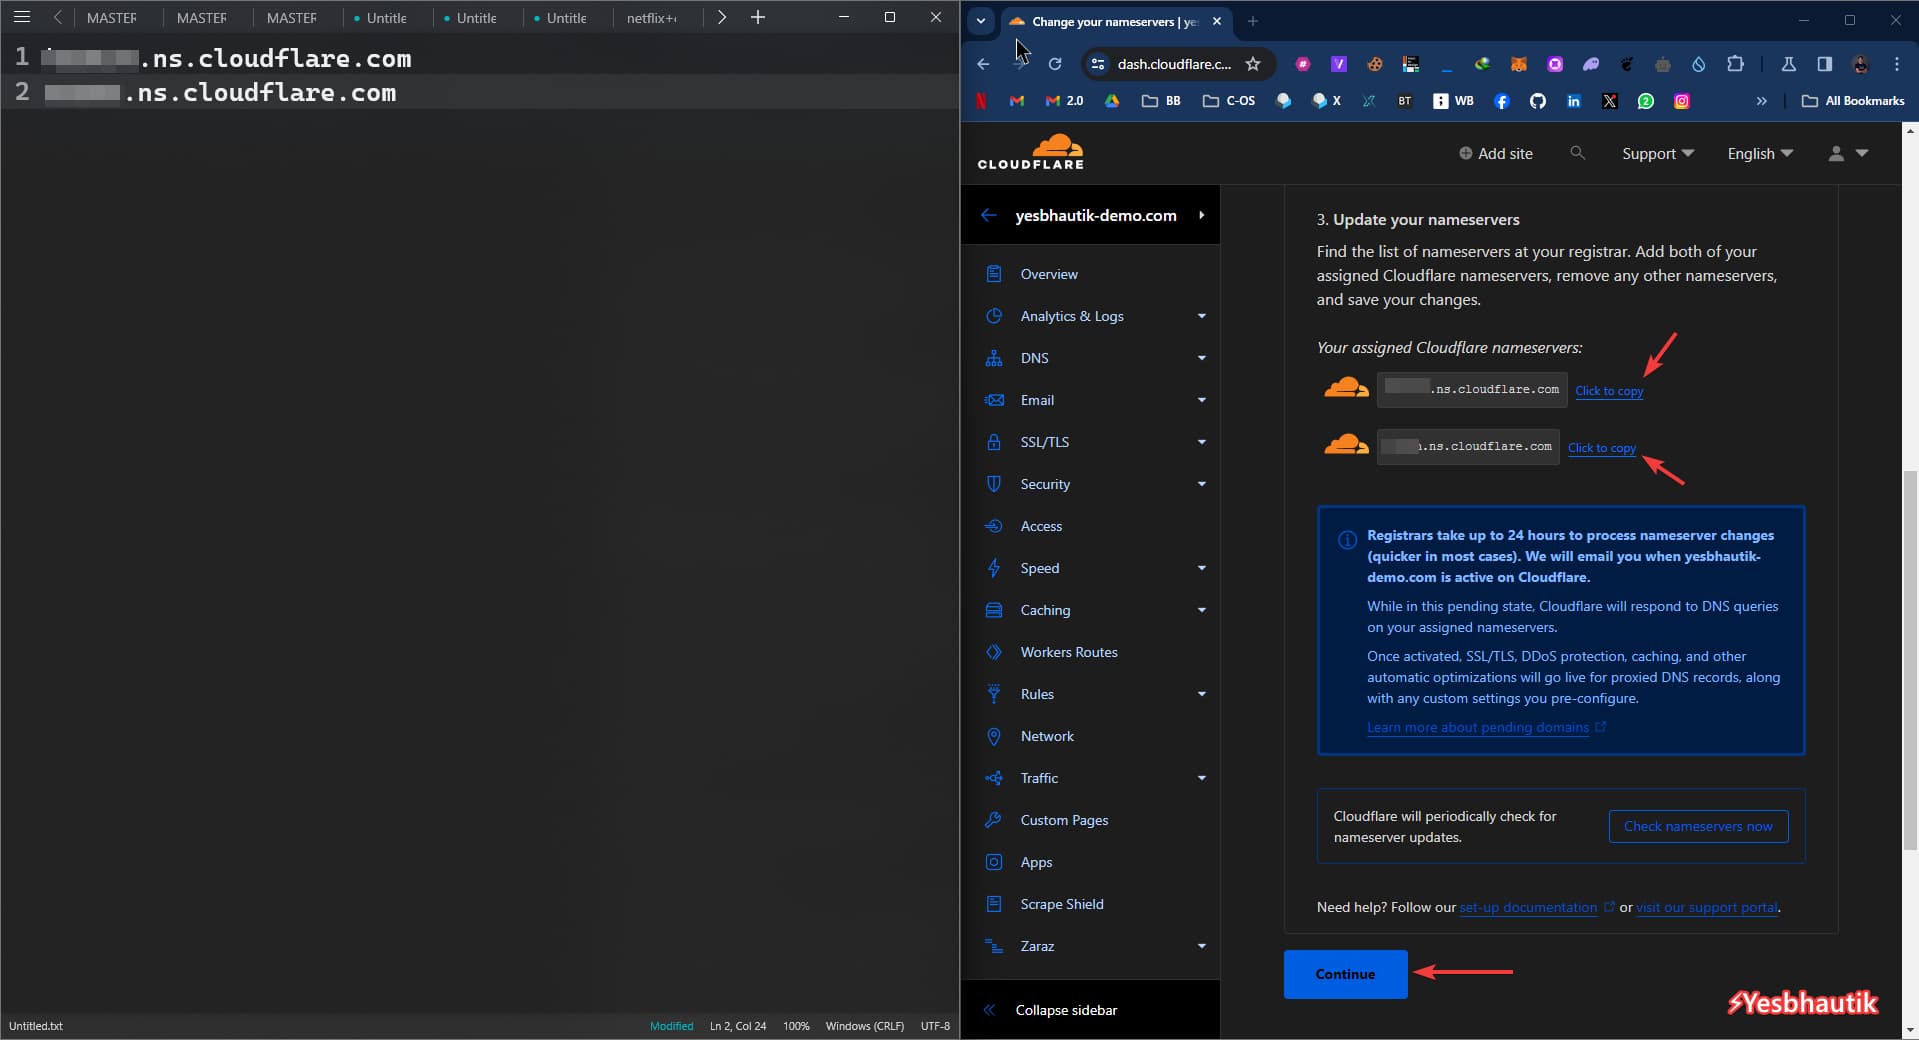The width and height of the screenshot is (1919, 1040).
Task: Reload the Cloudflare page in browser
Action: click(1054, 64)
